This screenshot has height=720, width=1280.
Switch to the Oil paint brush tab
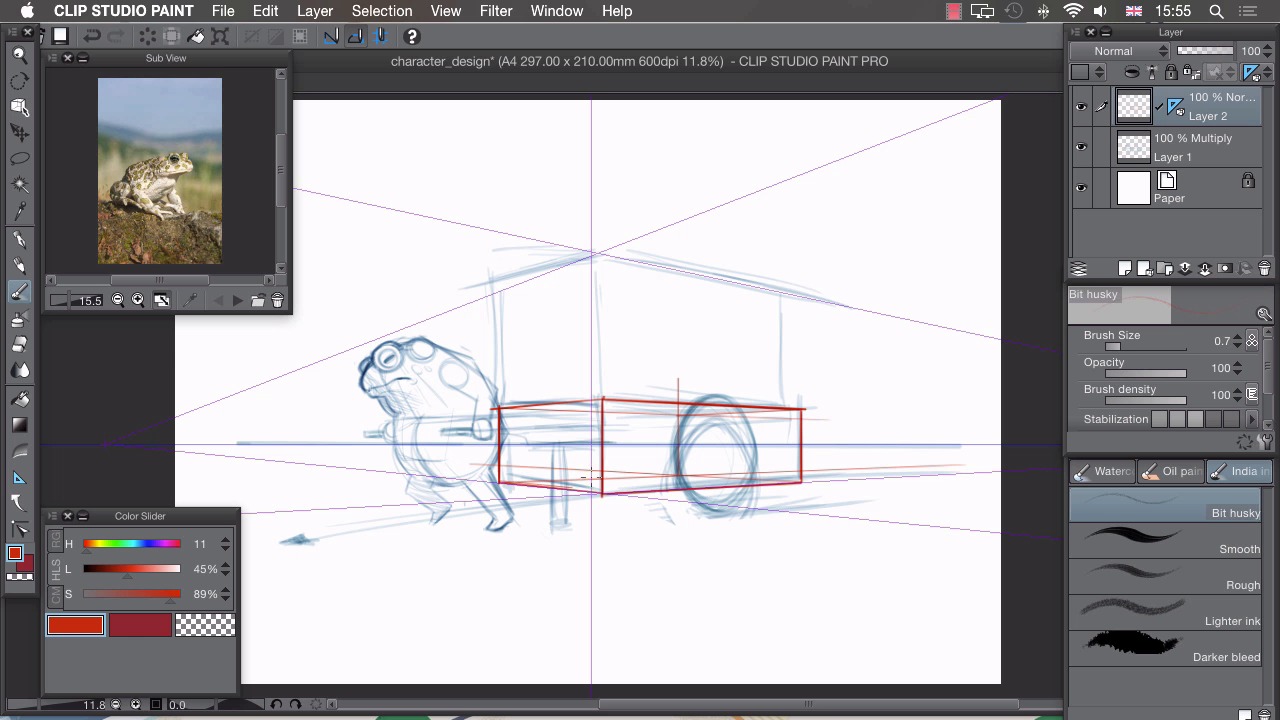pos(1172,472)
